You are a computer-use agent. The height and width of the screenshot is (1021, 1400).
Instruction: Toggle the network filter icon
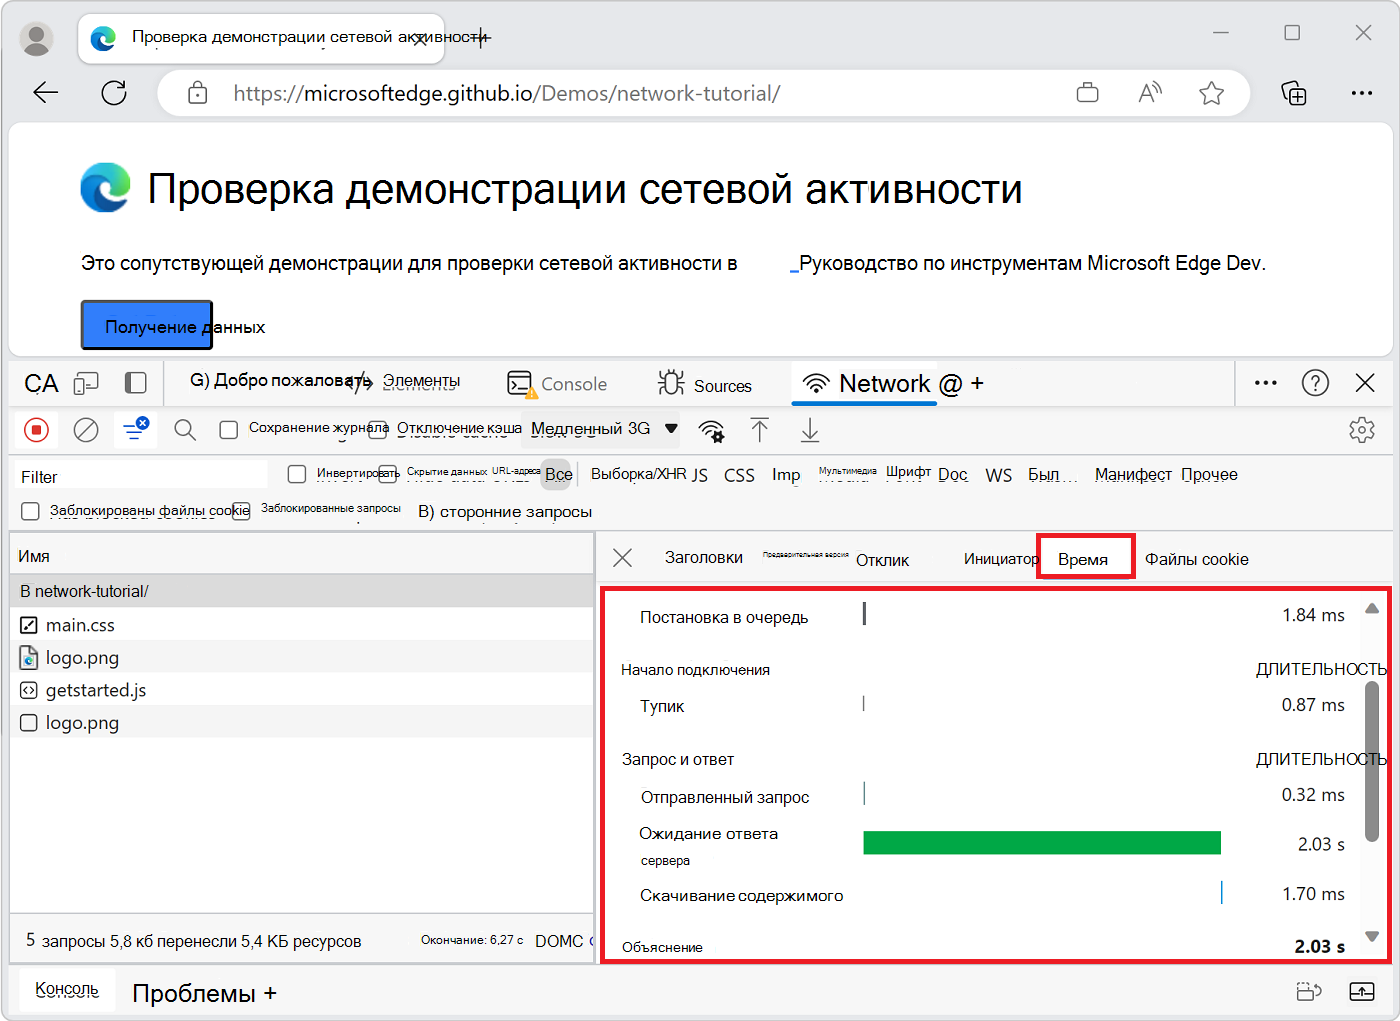pyautogui.click(x=135, y=429)
